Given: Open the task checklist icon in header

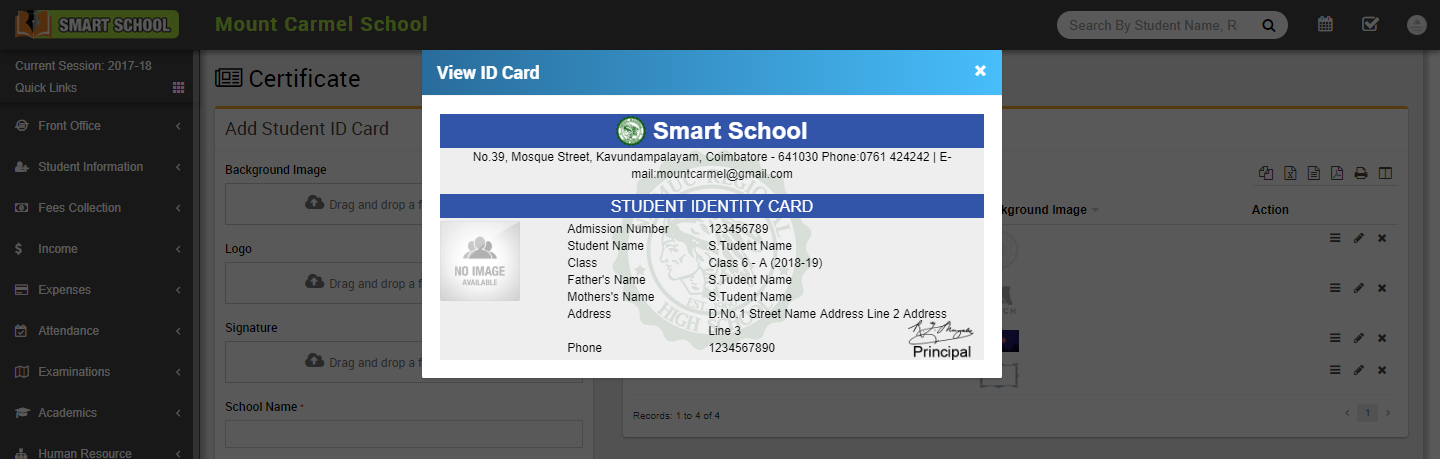Looking at the screenshot, I should click(1370, 25).
